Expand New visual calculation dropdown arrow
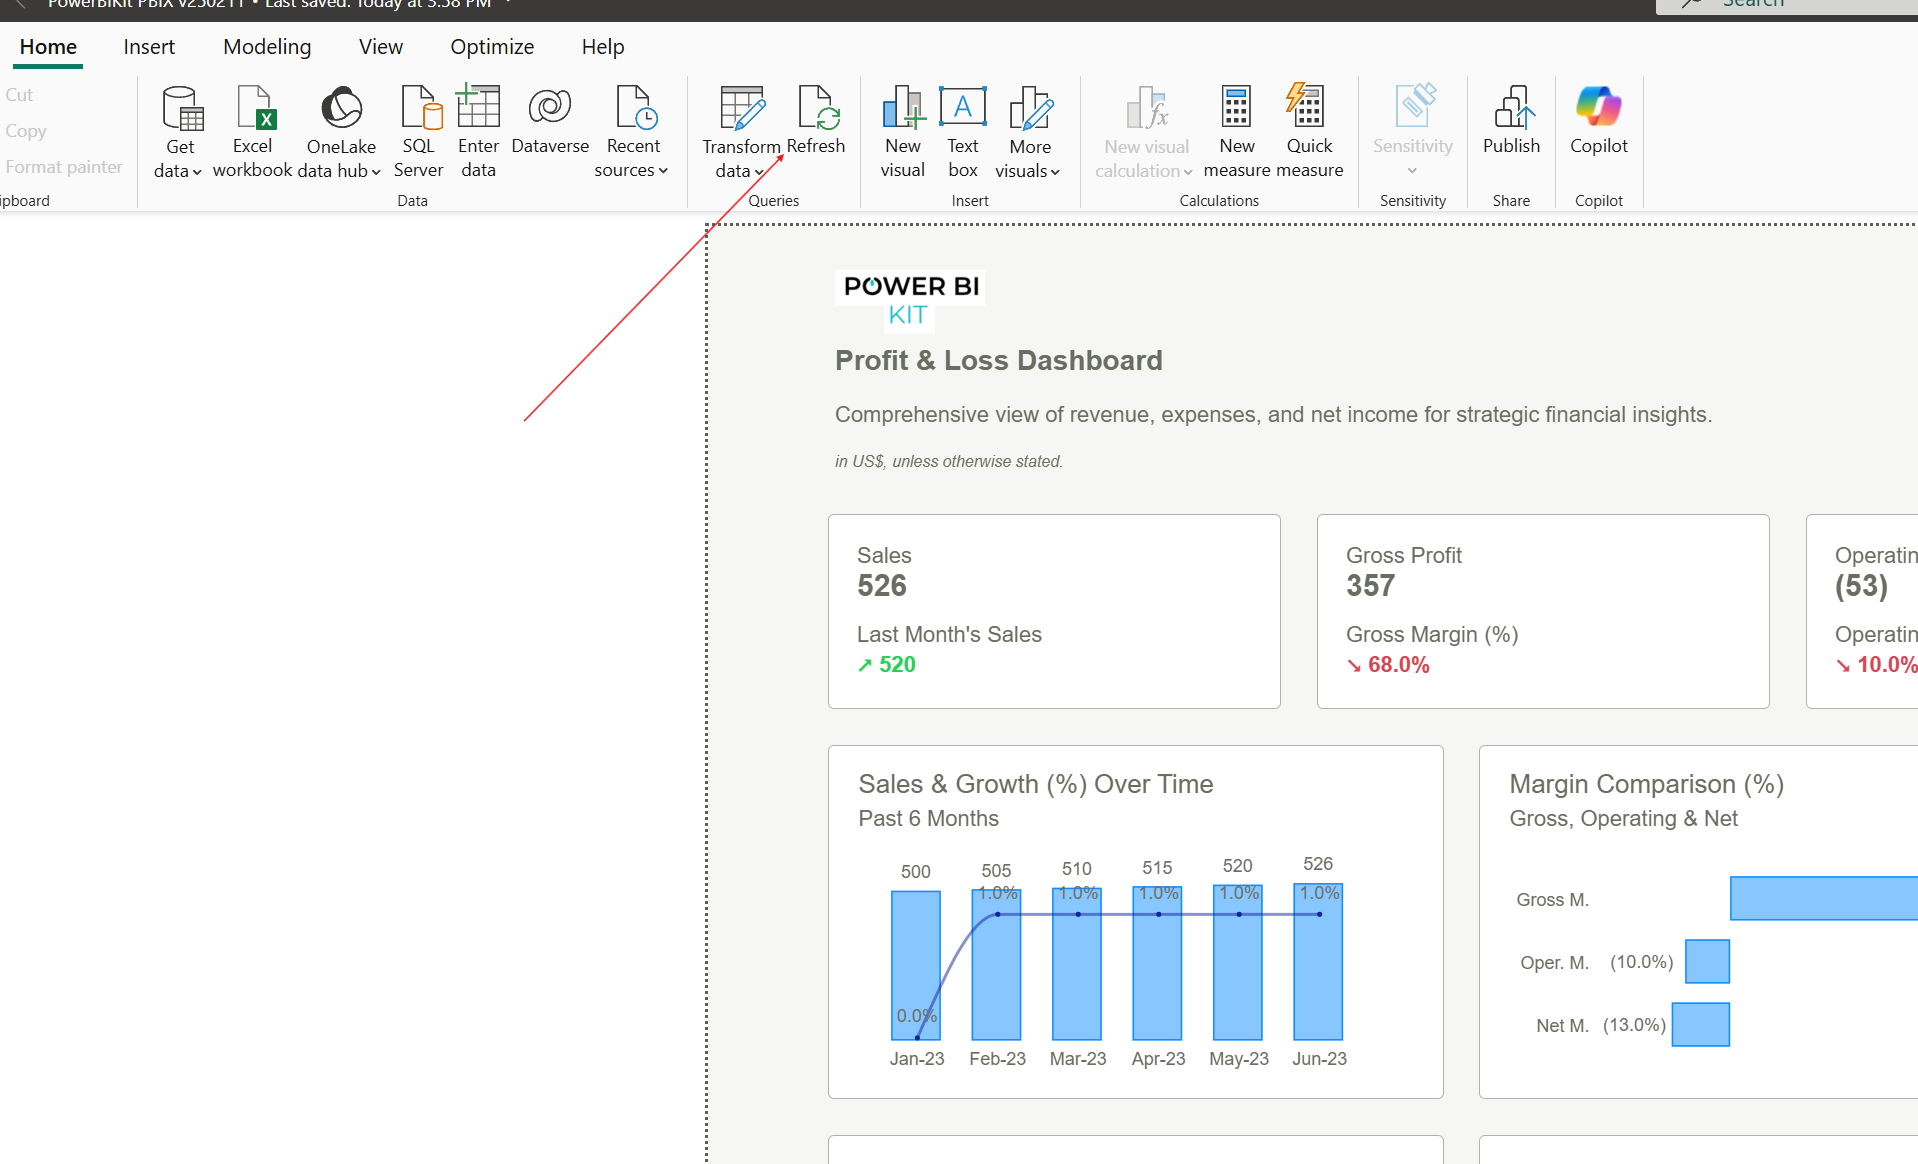1918x1164 pixels. 1188,172
